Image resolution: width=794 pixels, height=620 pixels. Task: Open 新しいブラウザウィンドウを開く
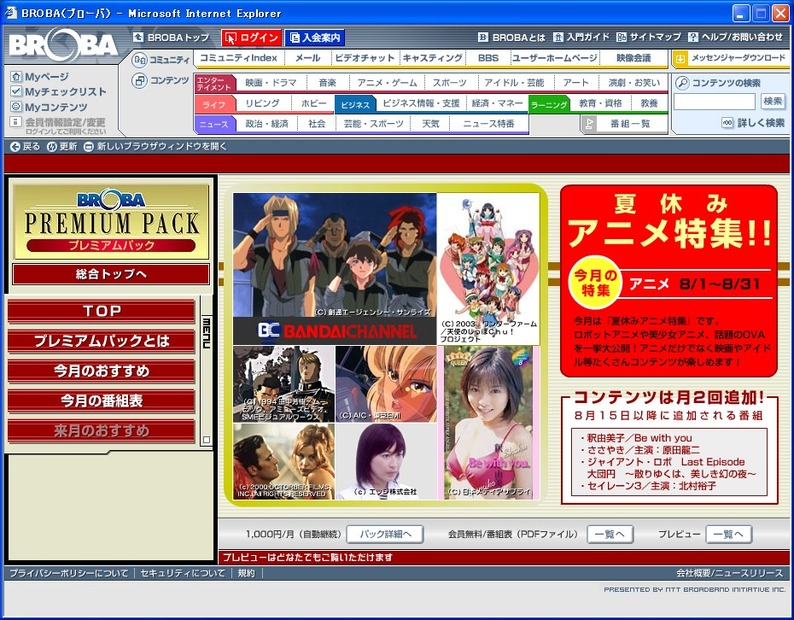pyautogui.click(x=155, y=147)
